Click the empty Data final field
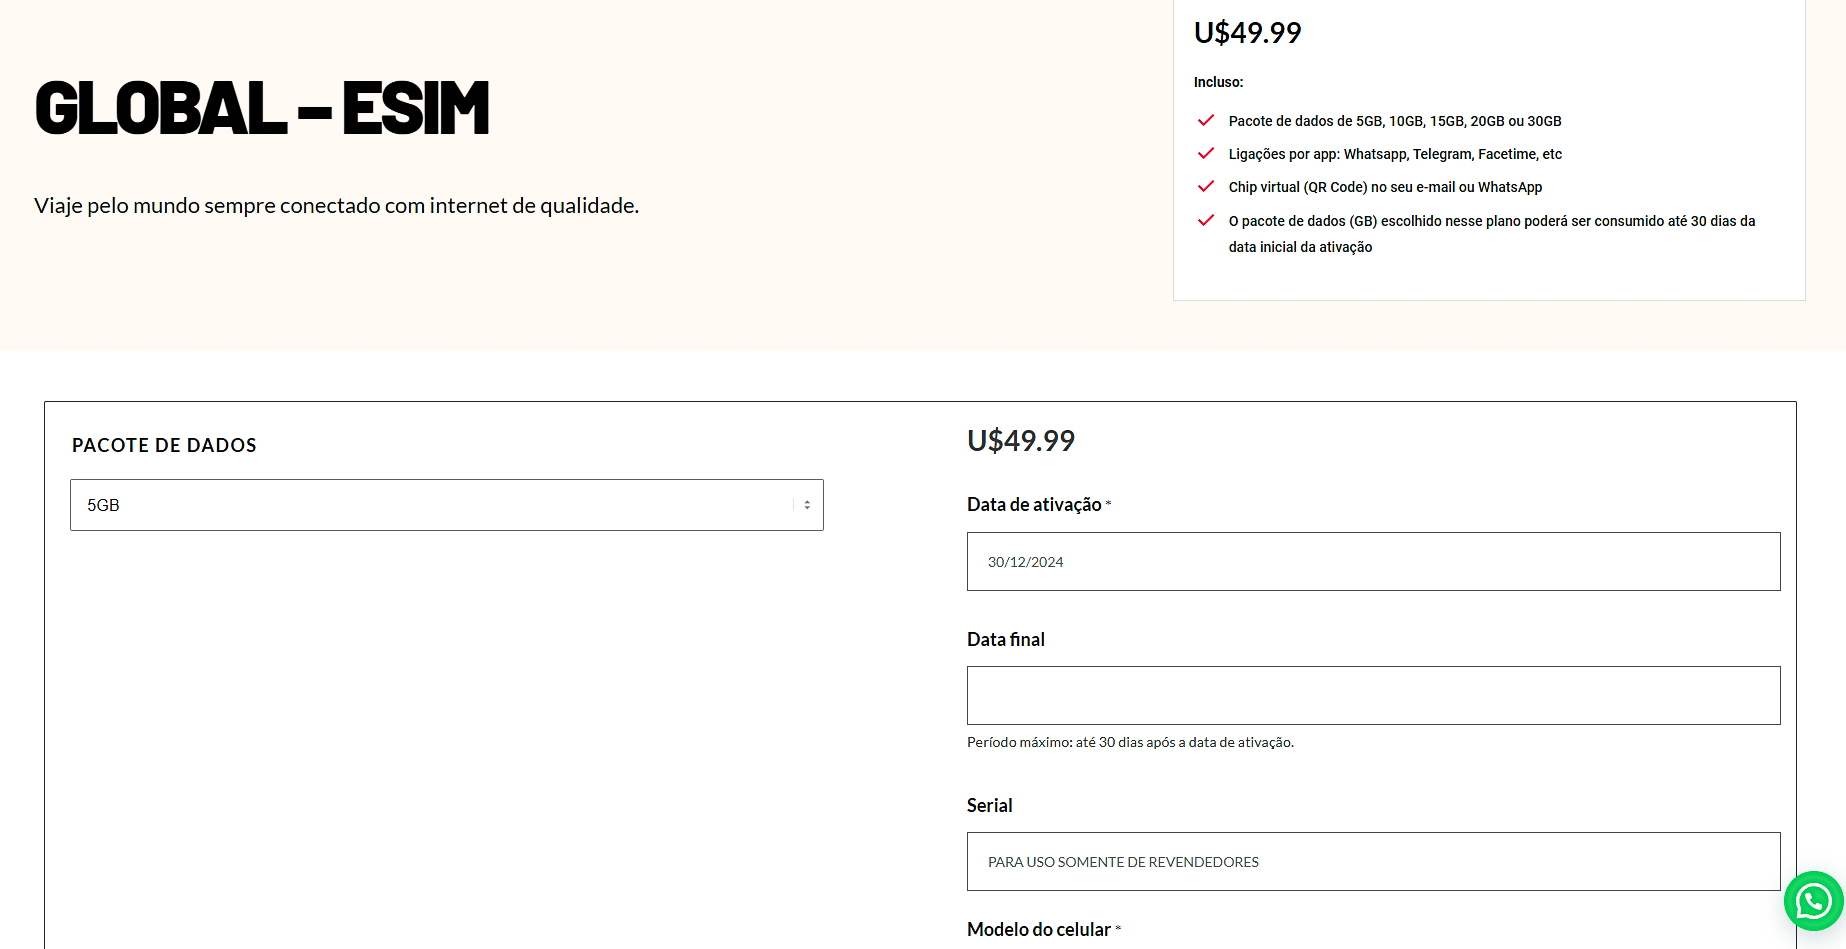1846x949 pixels. click(1373, 696)
